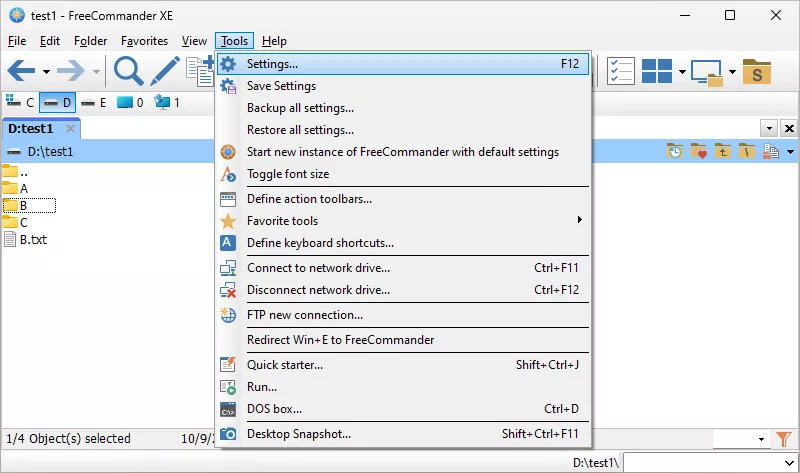Viewport: 800px width, 473px height.
Task: Select drive D button
Action: click(x=57, y=103)
